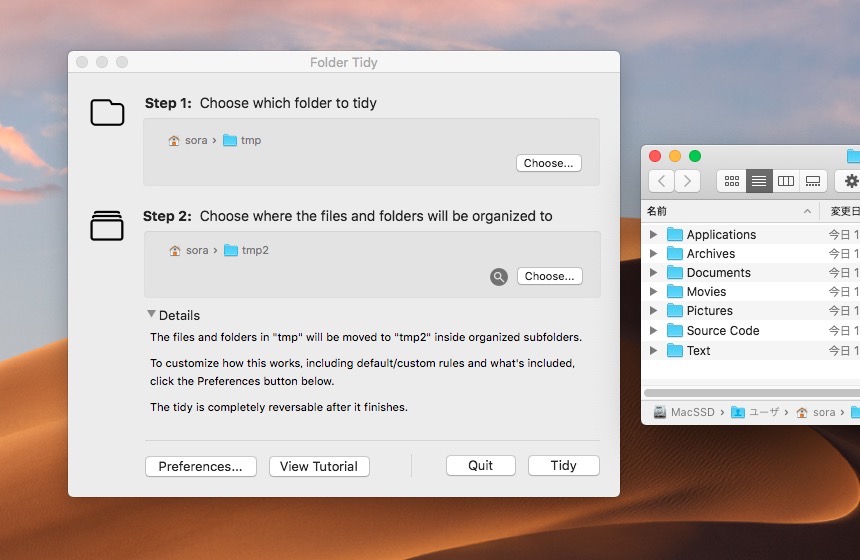Viewport: 860px width, 560px height.
Task: Click the sora home icon in Finder path bar
Action: pos(802,412)
